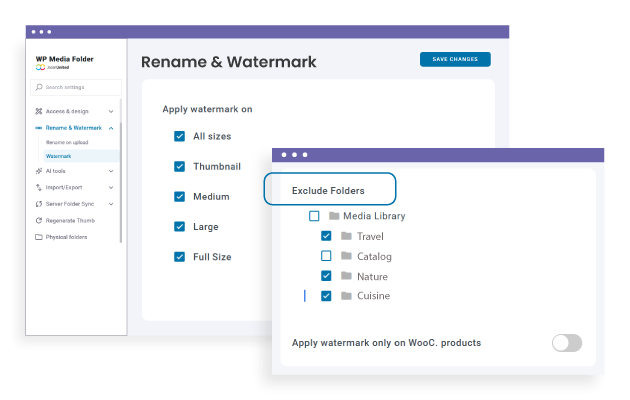Open the Rename on upload submenu item

[67, 143]
